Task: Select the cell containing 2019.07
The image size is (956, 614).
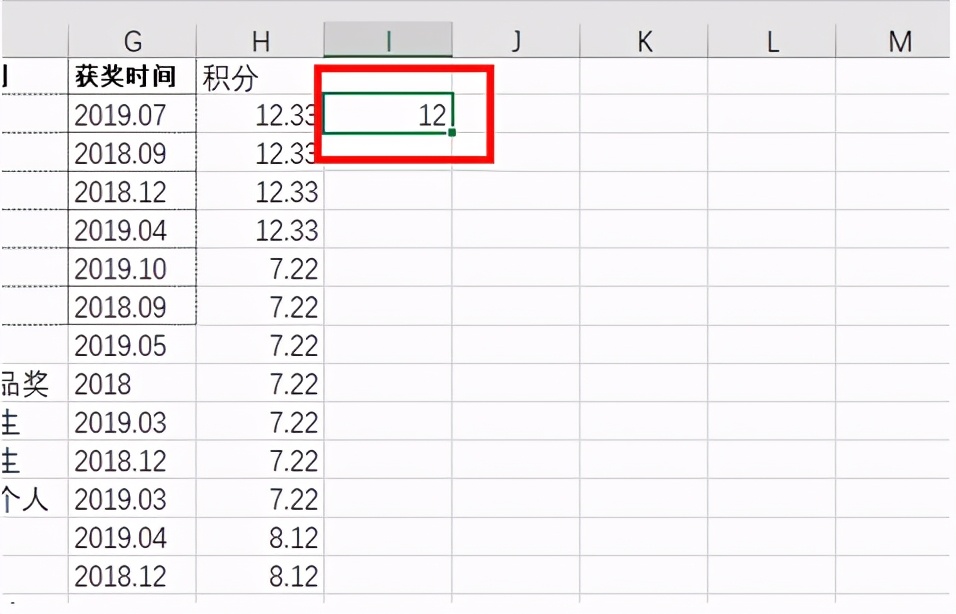Action: [131, 115]
